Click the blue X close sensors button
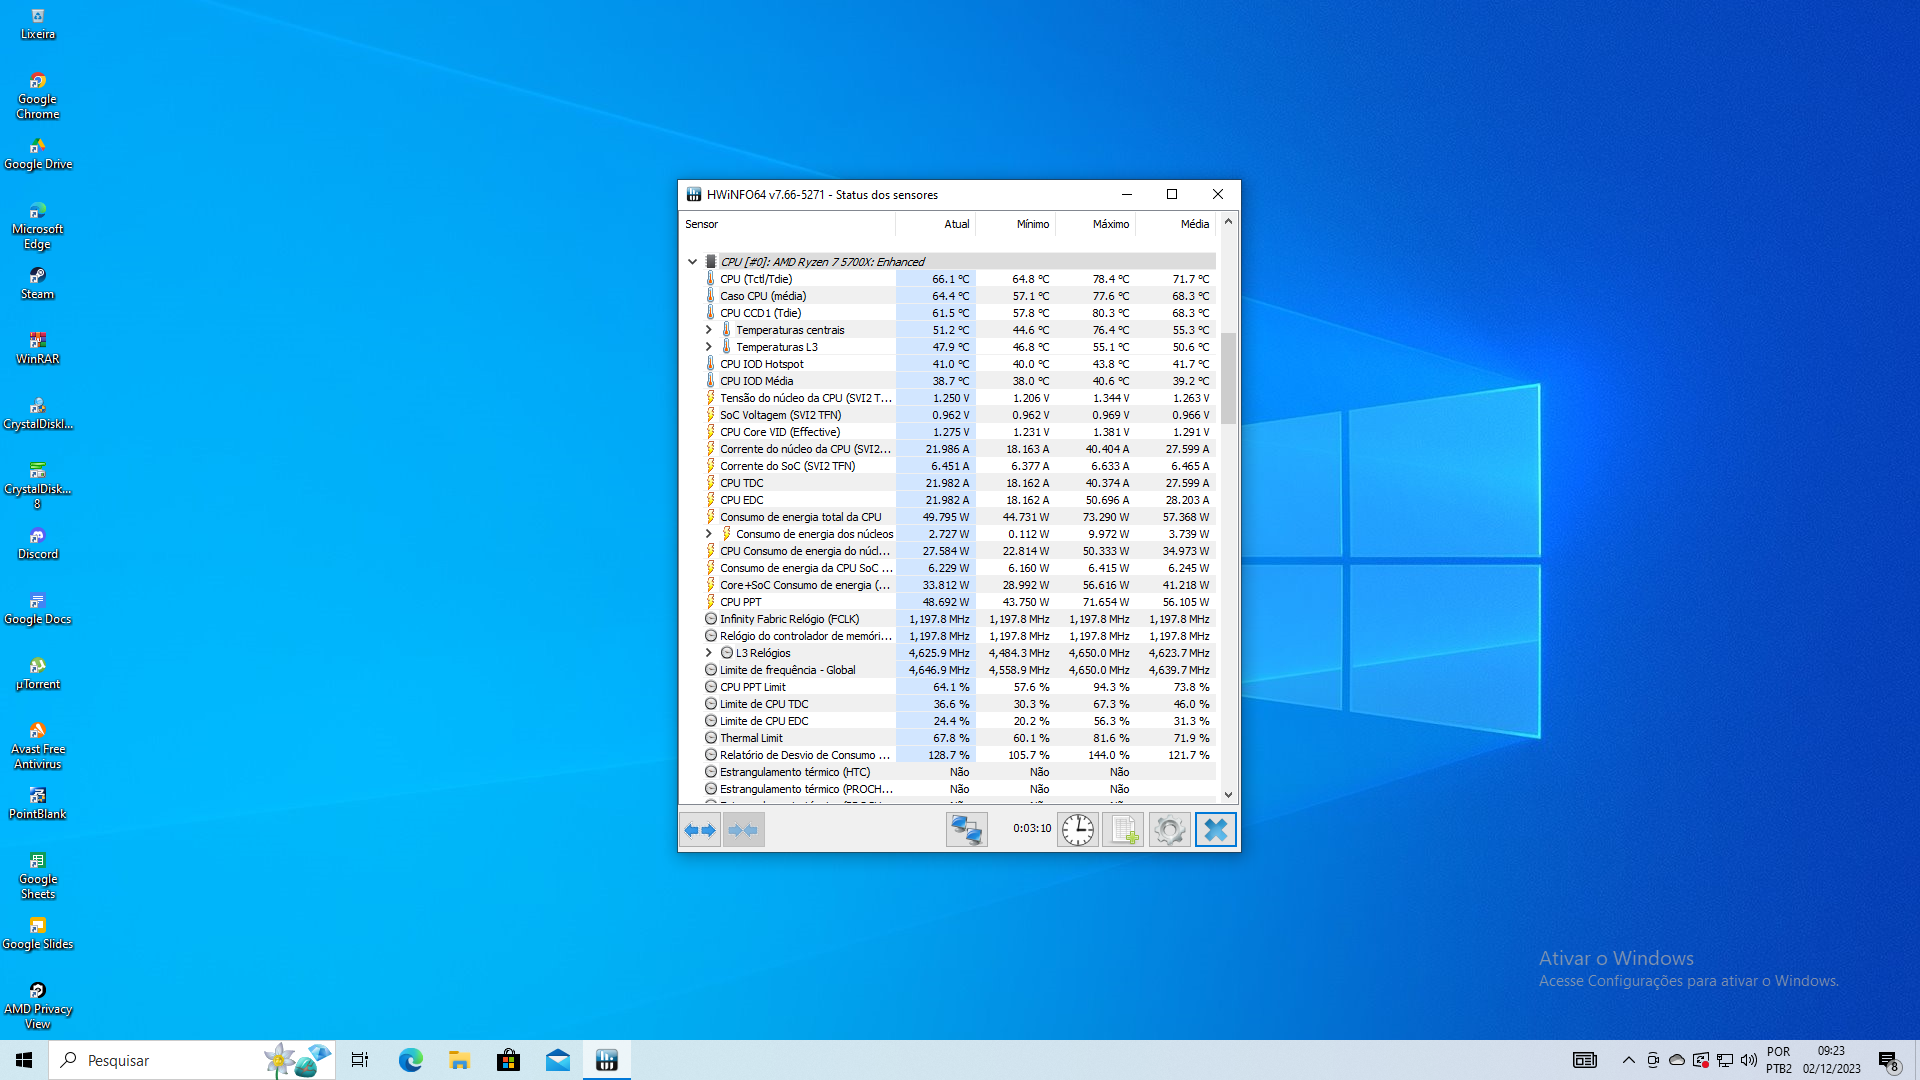1920x1080 pixels. (1216, 830)
